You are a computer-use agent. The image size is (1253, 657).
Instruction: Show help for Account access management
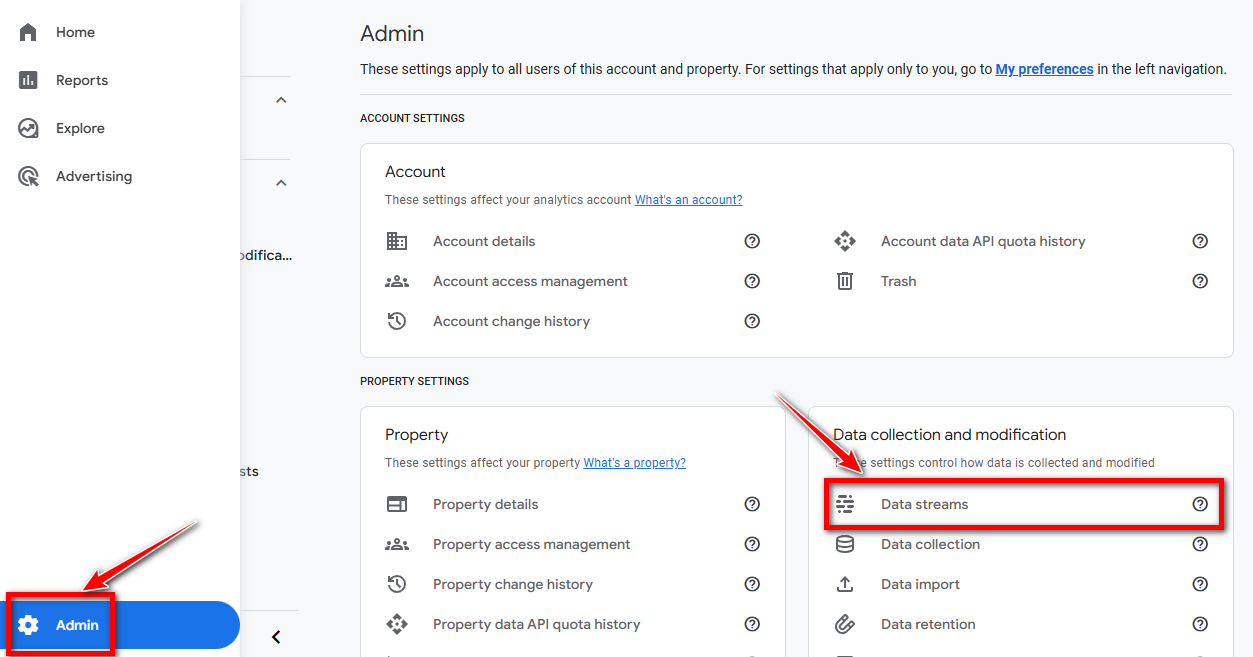tap(752, 281)
